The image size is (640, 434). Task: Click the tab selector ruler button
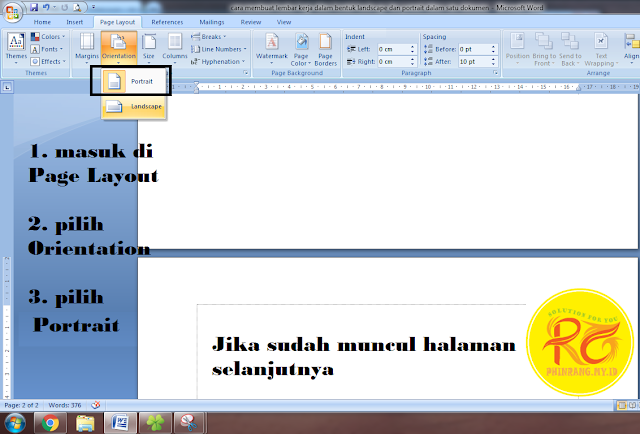7,87
